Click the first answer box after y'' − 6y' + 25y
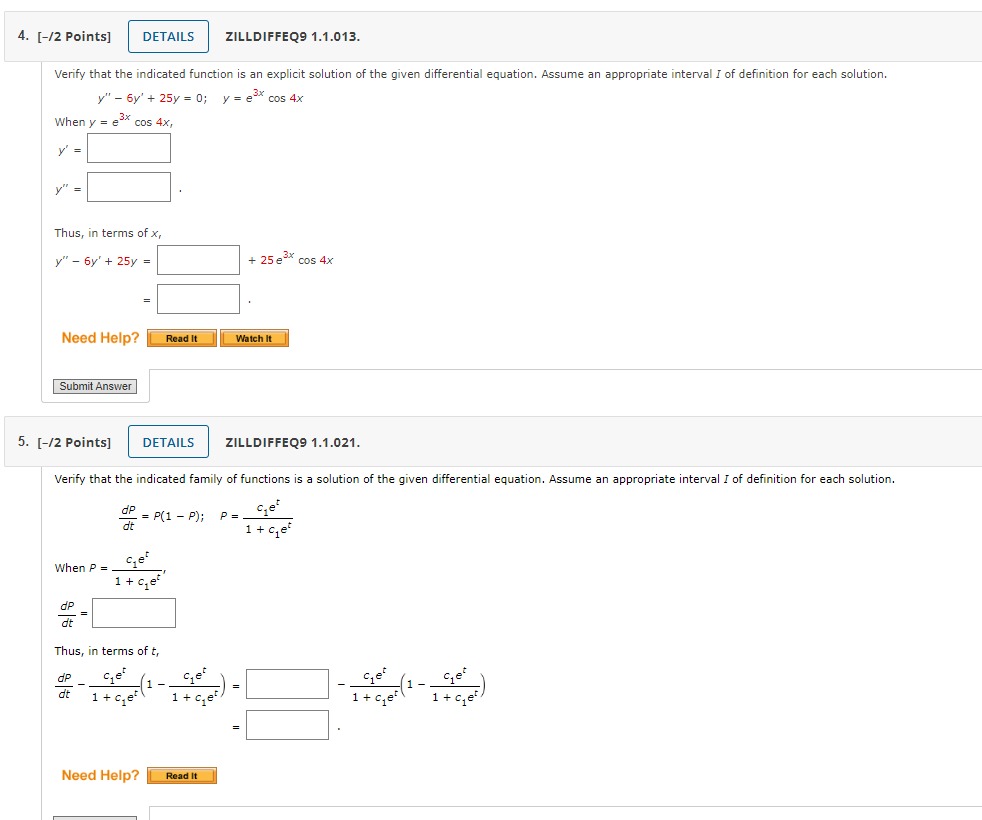The width and height of the screenshot is (982, 820). [197, 259]
